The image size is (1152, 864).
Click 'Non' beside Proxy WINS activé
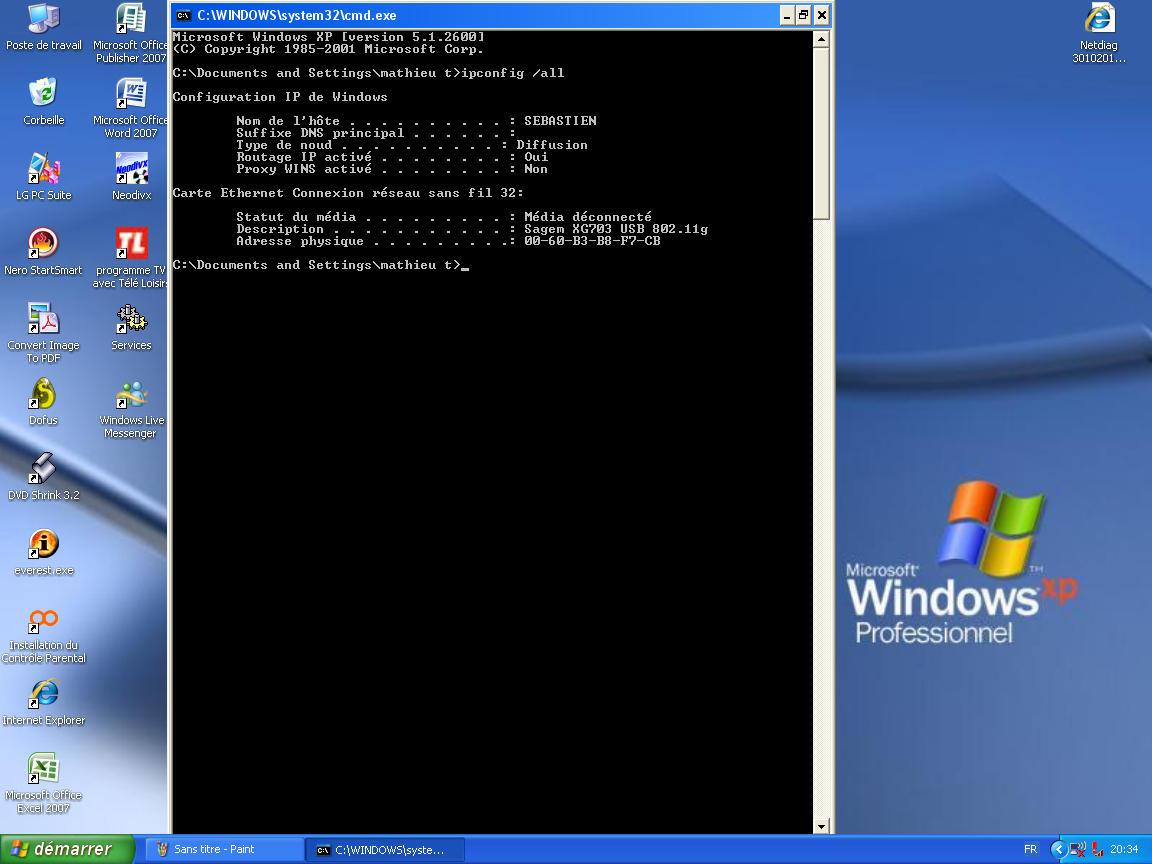pos(536,169)
